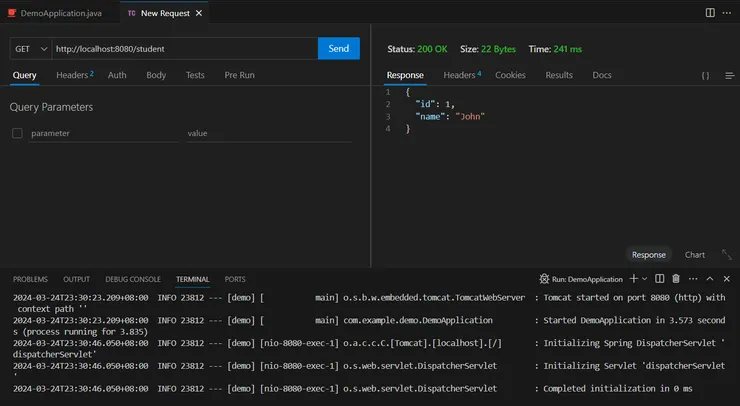Switch to the Body request tab
Viewport: 740px width, 406px height.
point(156,75)
